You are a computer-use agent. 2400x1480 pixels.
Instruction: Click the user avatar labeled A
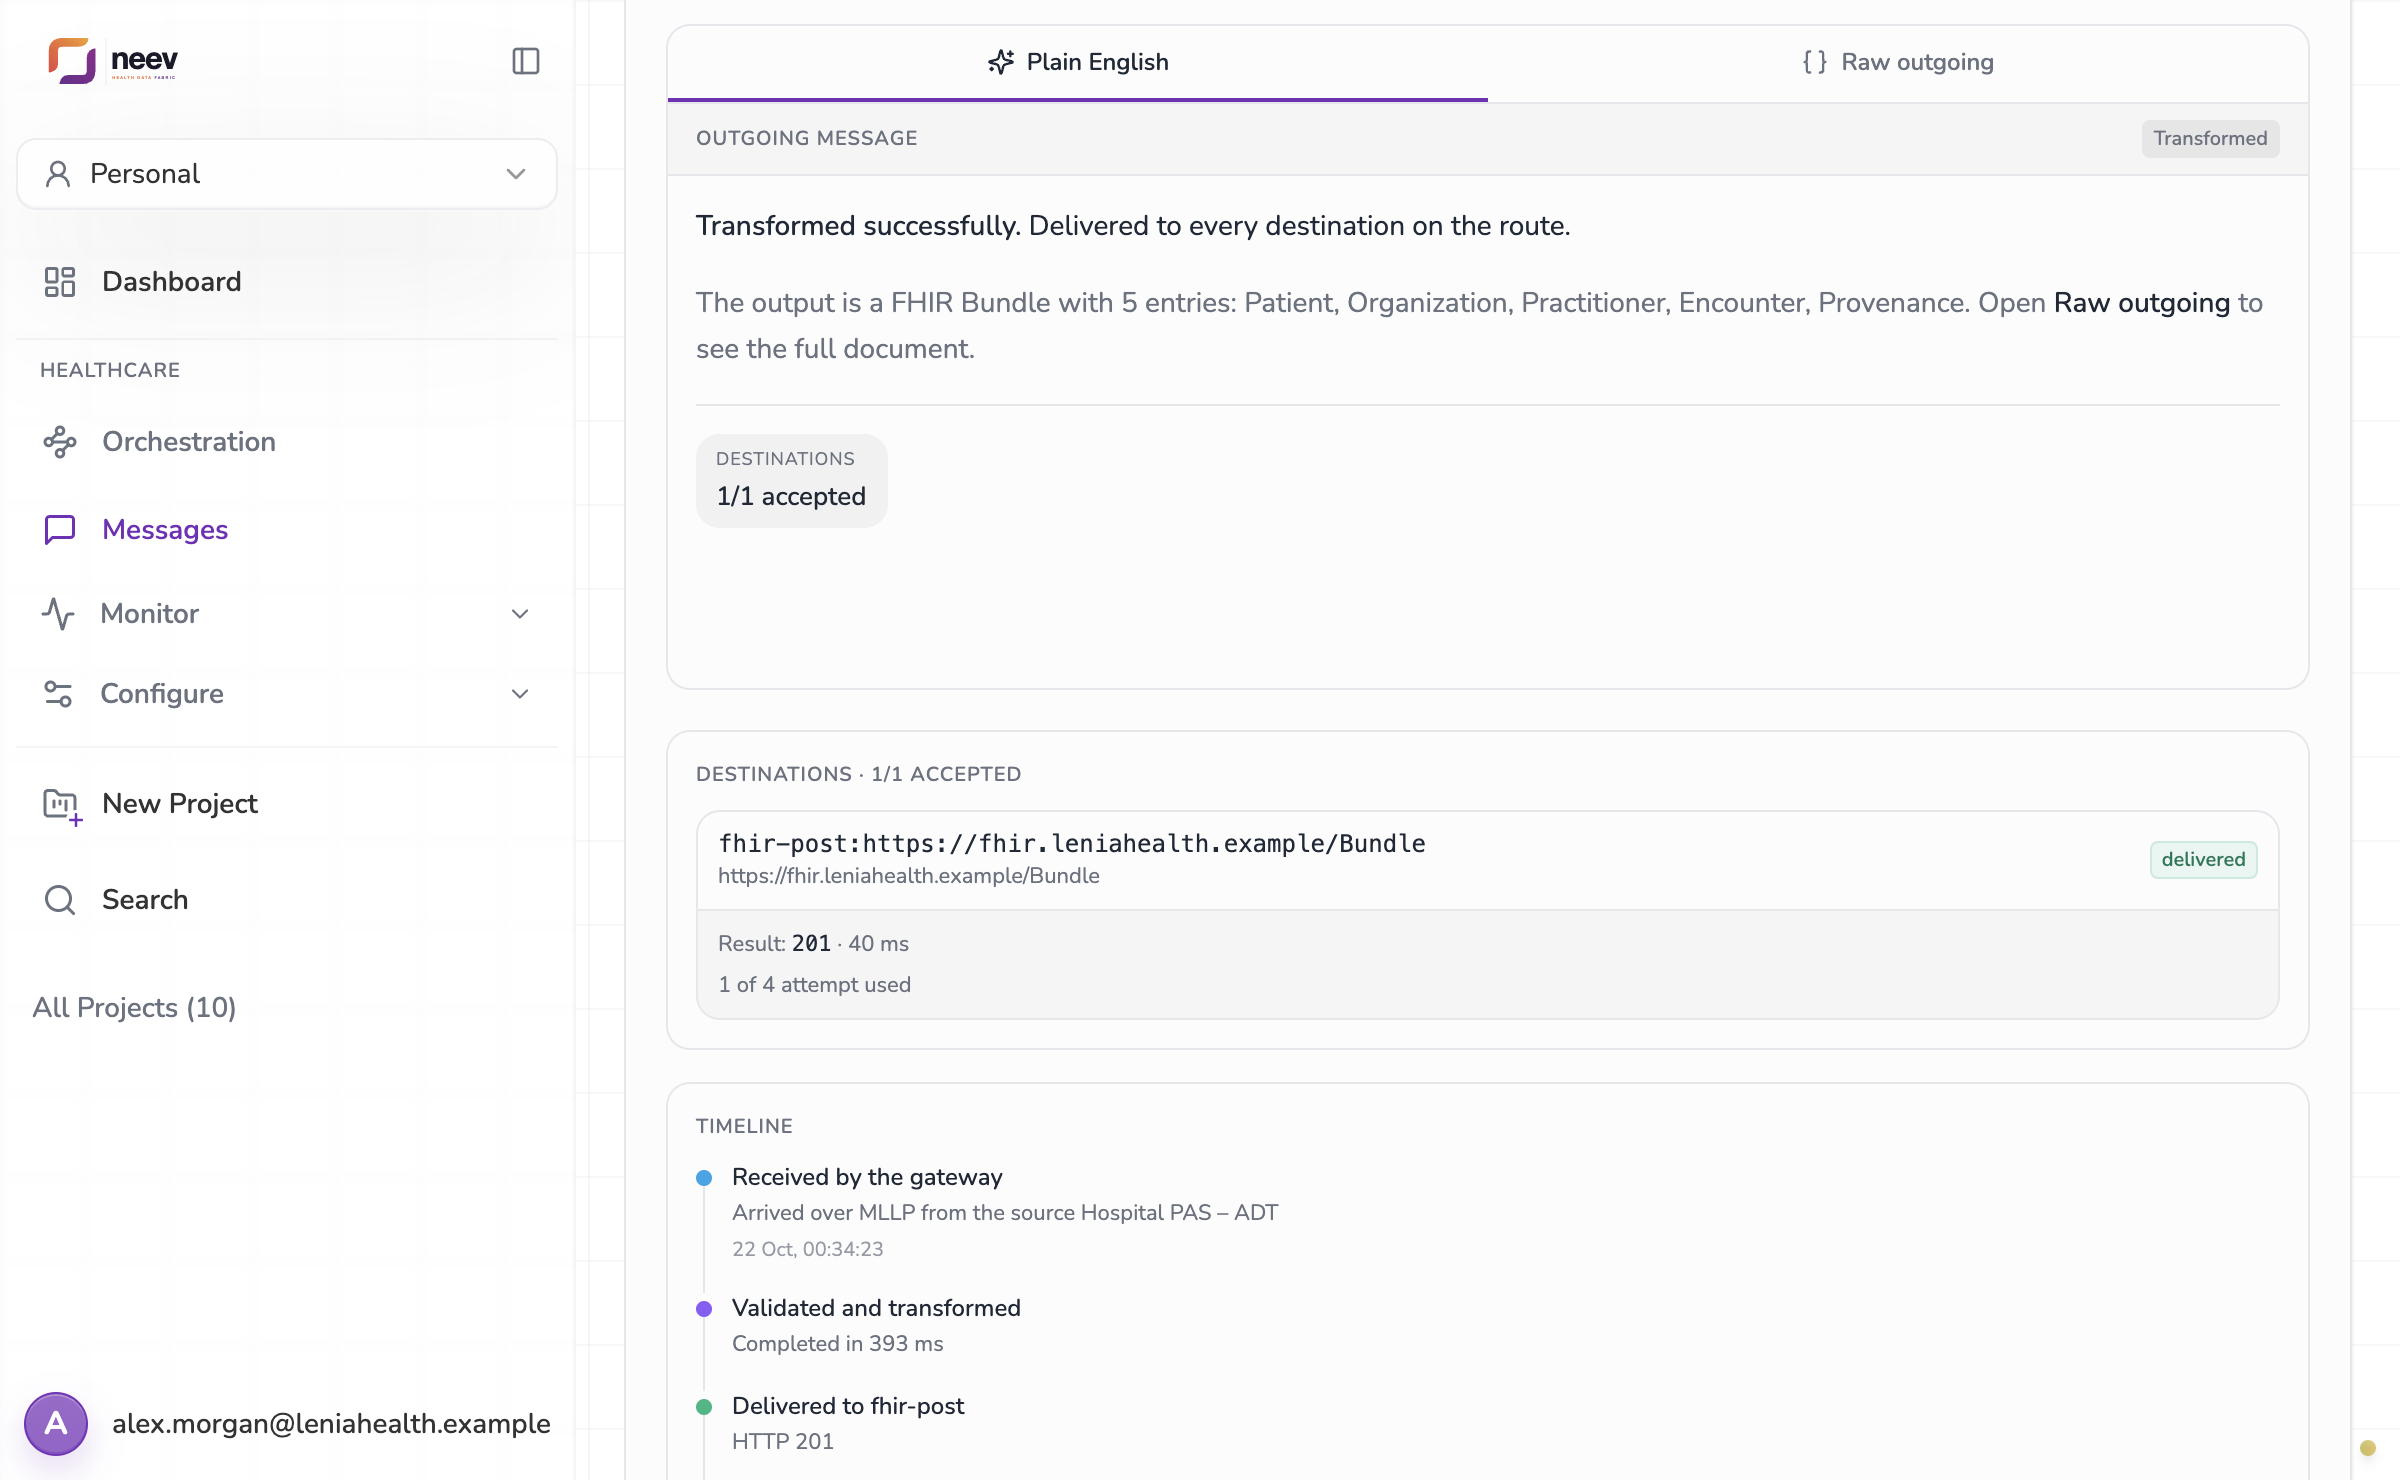pyautogui.click(x=56, y=1423)
